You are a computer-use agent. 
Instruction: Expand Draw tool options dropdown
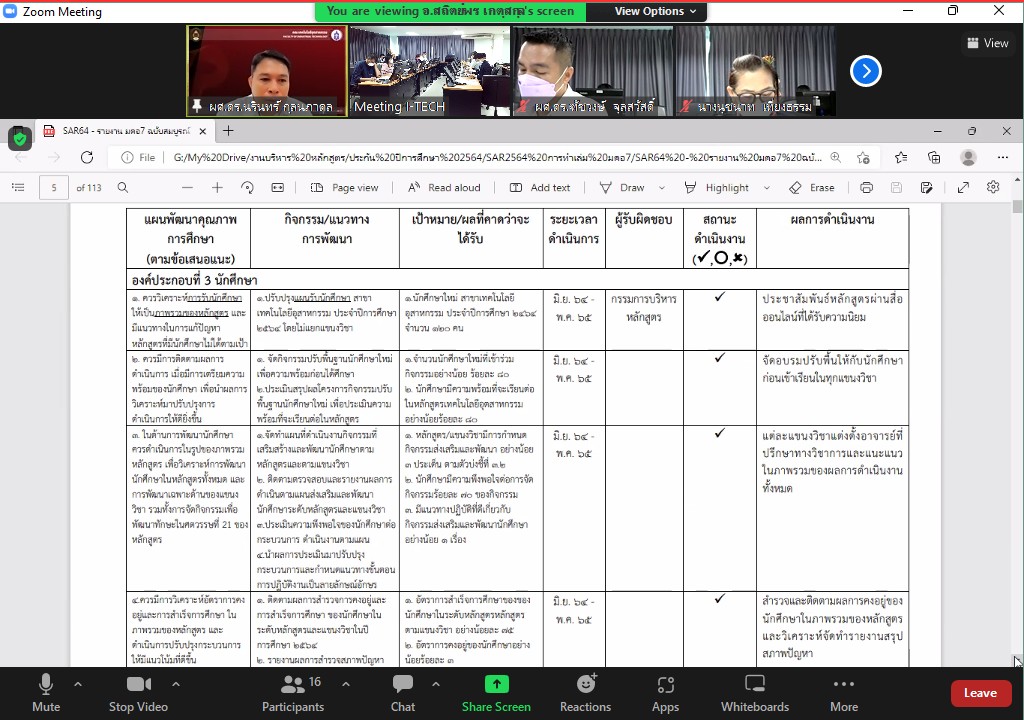point(662,188)
